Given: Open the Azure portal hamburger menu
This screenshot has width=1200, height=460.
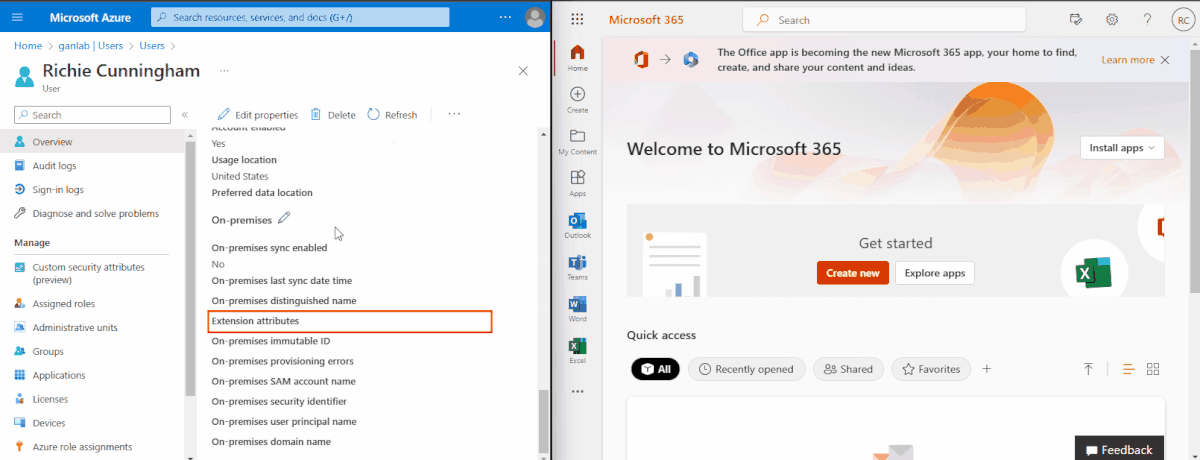Looking at the screenshot, I should pos(16,17).
